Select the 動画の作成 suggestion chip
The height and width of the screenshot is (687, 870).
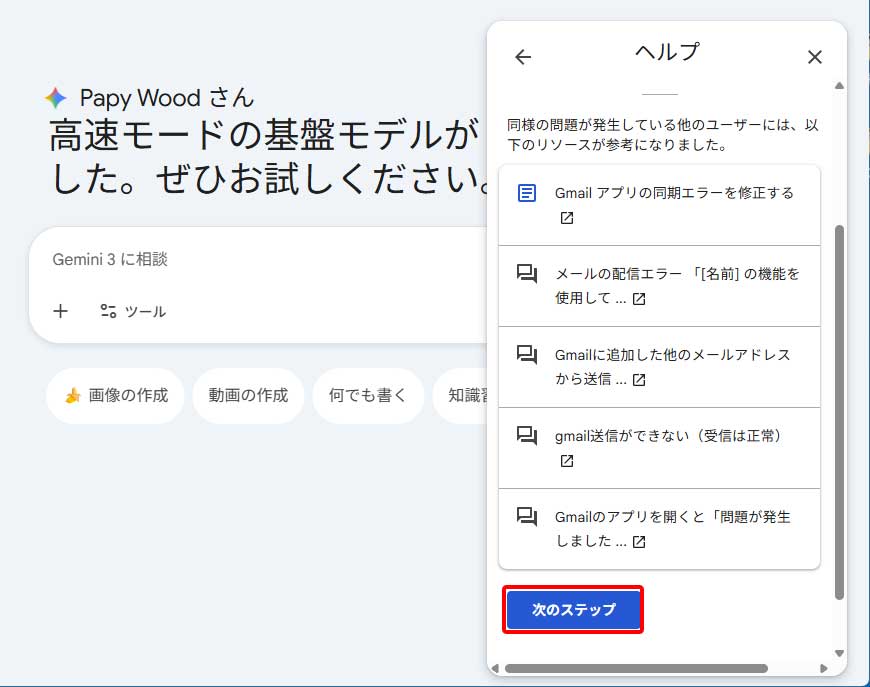pos(248,396)
